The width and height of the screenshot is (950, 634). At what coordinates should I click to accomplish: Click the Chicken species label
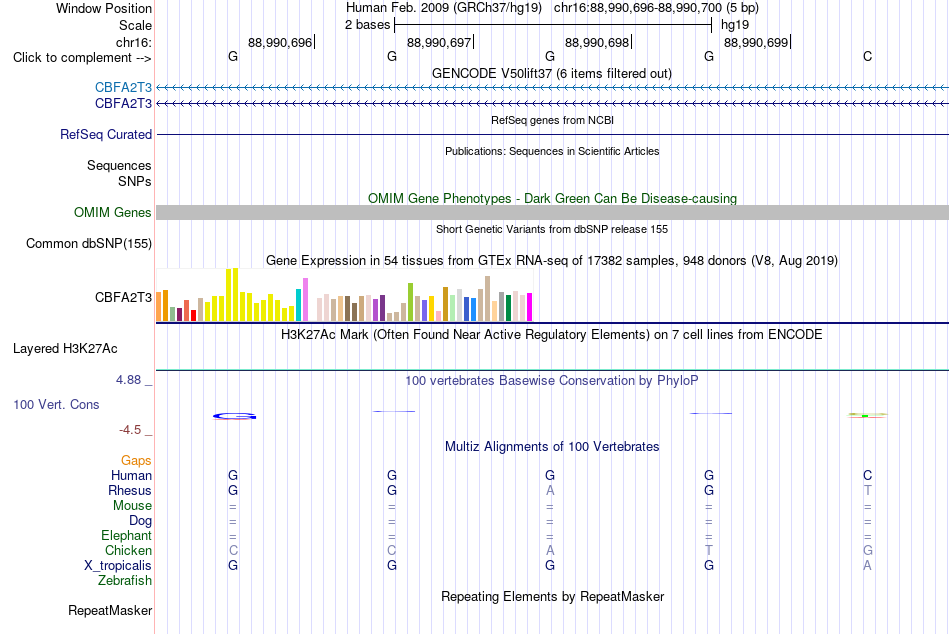coord(128,550)
